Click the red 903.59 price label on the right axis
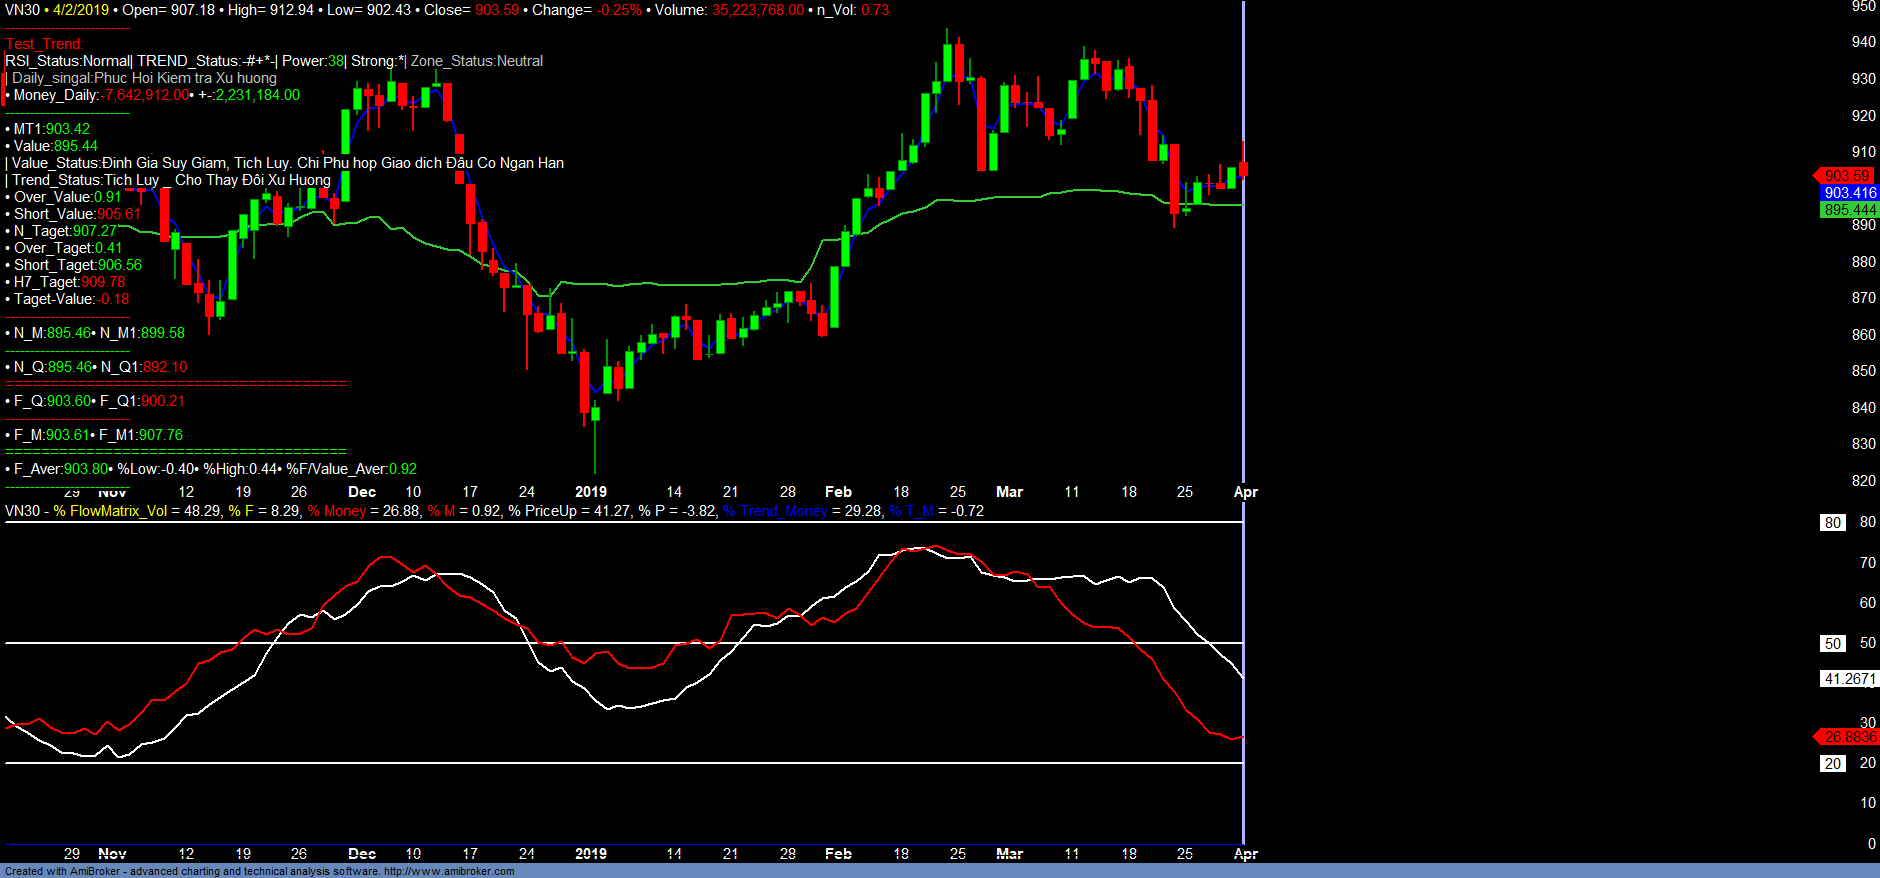The width and height of the screenshot is (1880, 878). (1846, 176)
